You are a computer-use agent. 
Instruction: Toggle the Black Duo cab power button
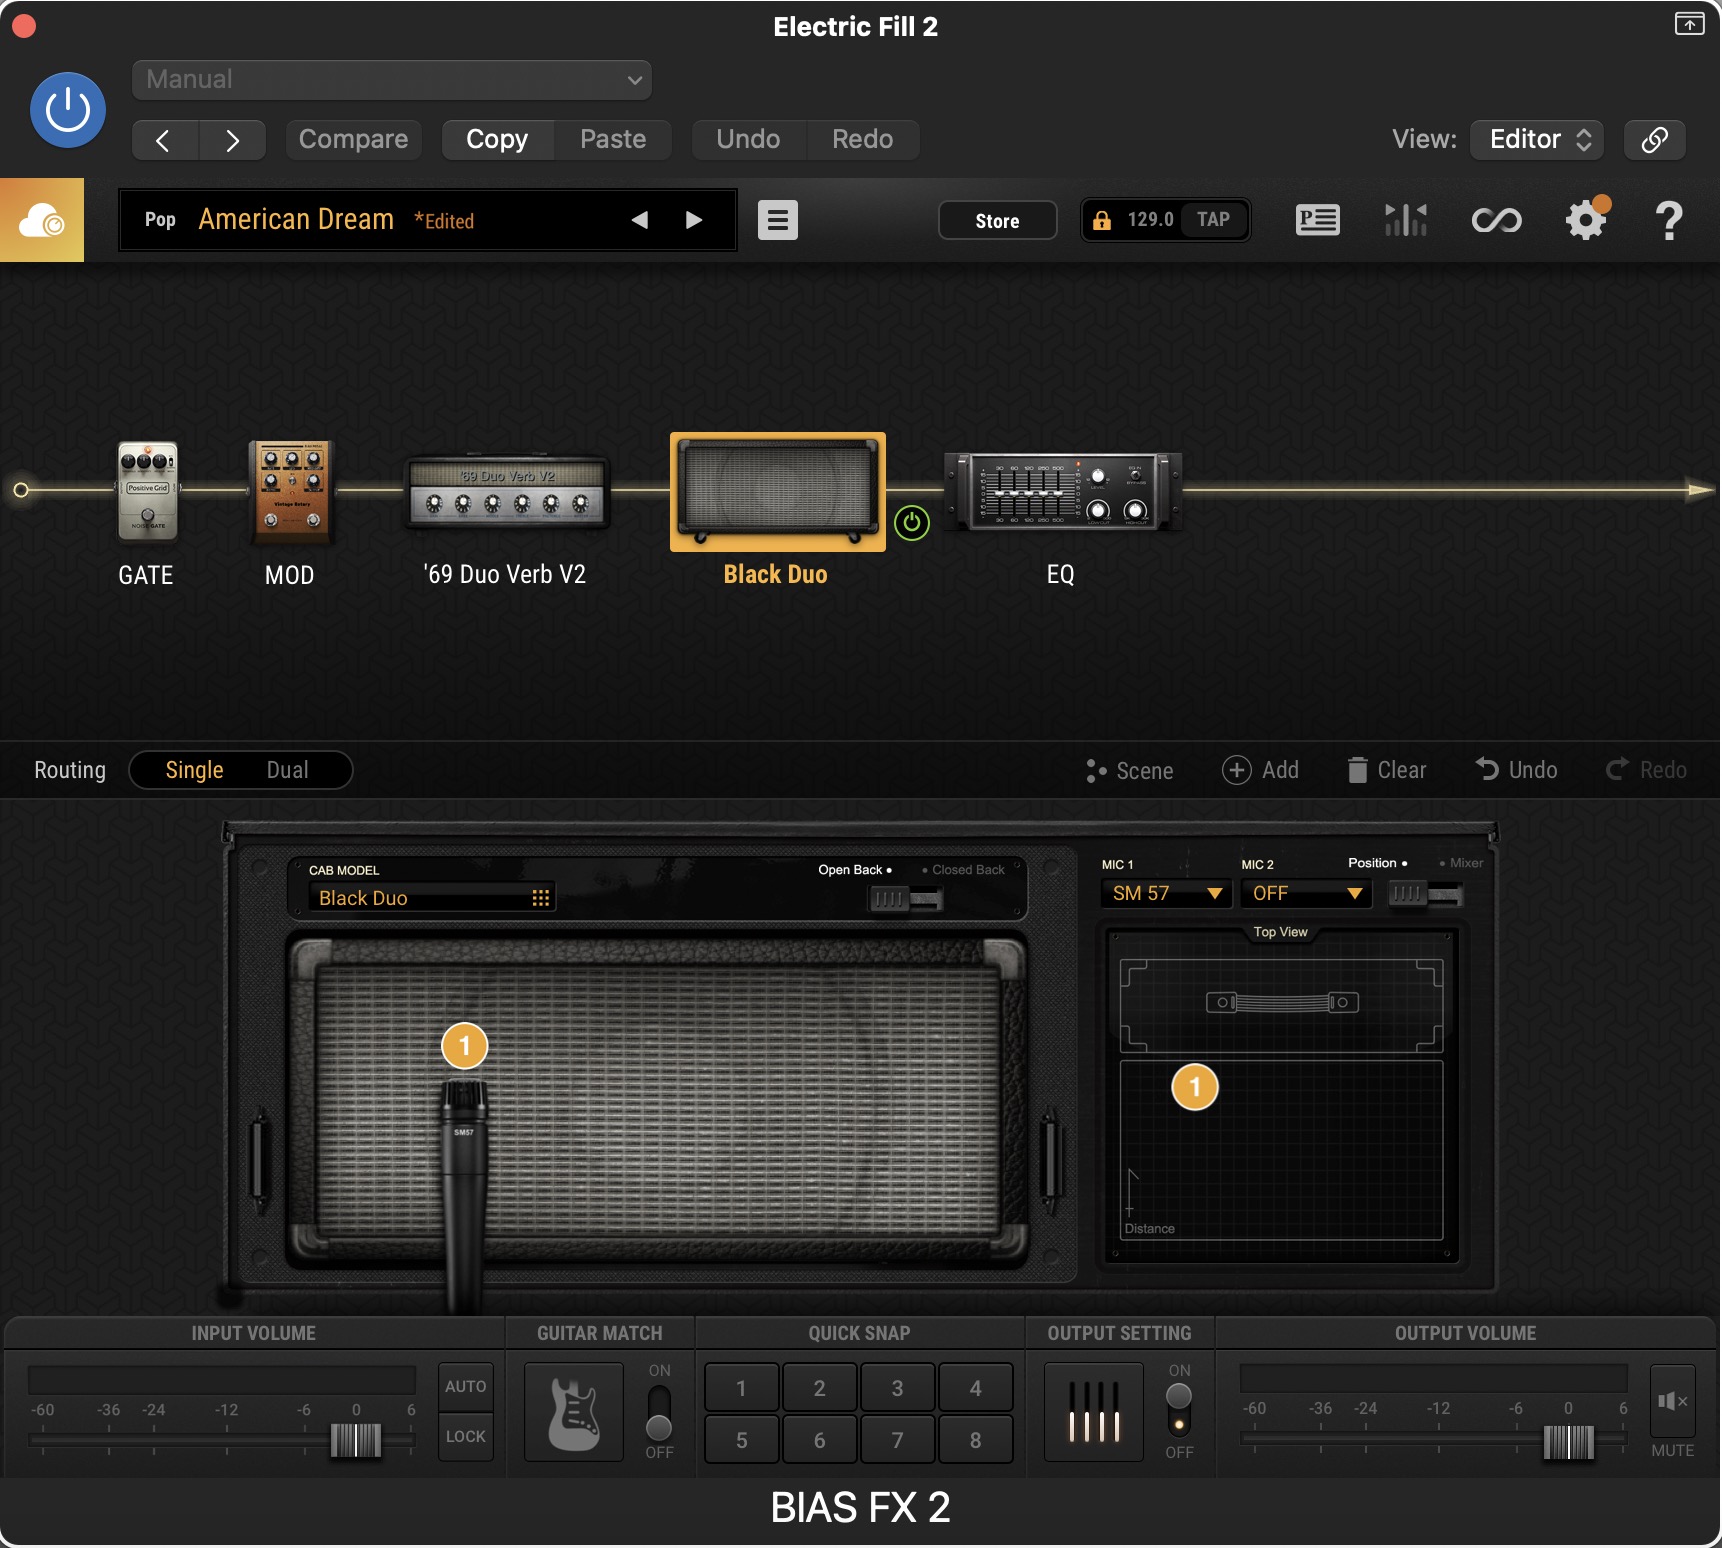click(x=912, y=523)
